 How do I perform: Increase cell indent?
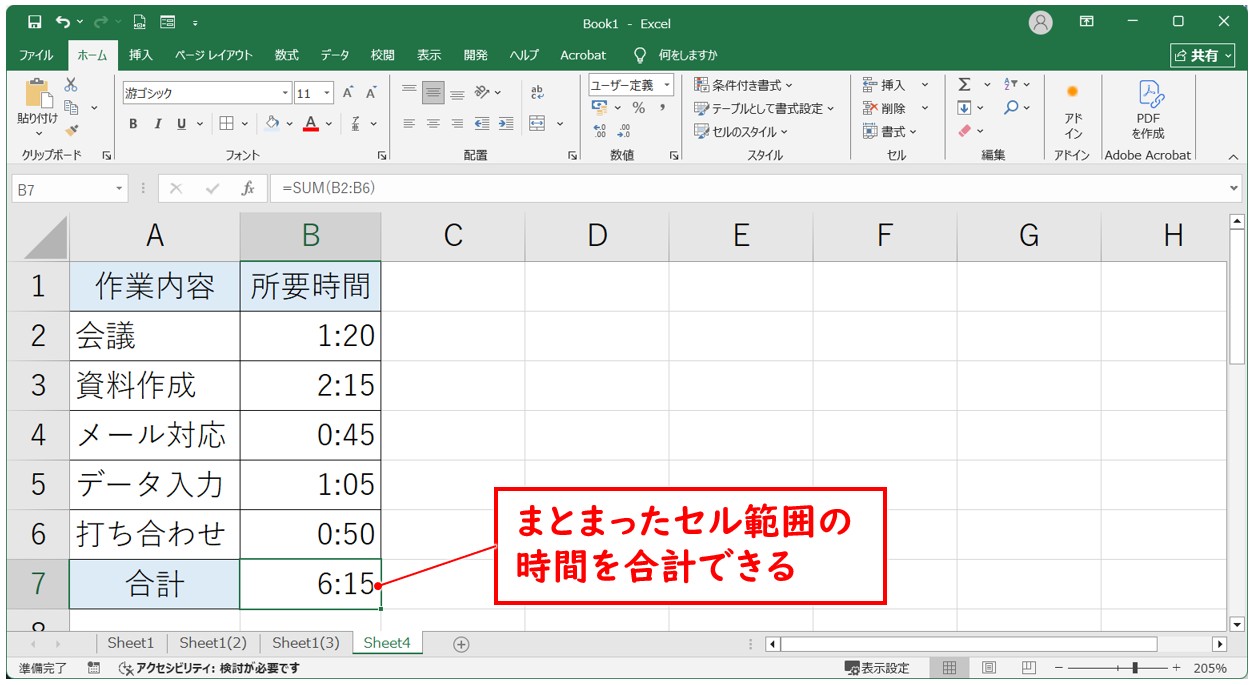(x=506, y=124)
